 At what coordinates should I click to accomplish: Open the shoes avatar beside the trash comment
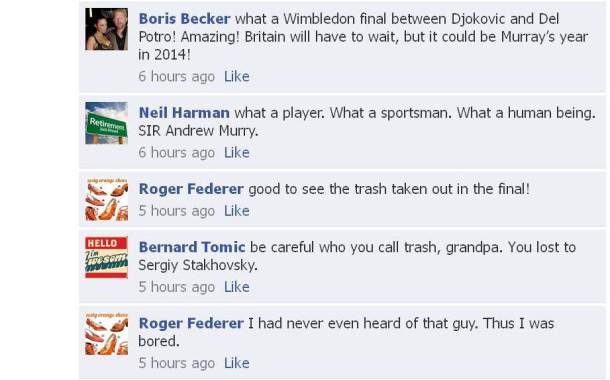[x=107, y=200]
